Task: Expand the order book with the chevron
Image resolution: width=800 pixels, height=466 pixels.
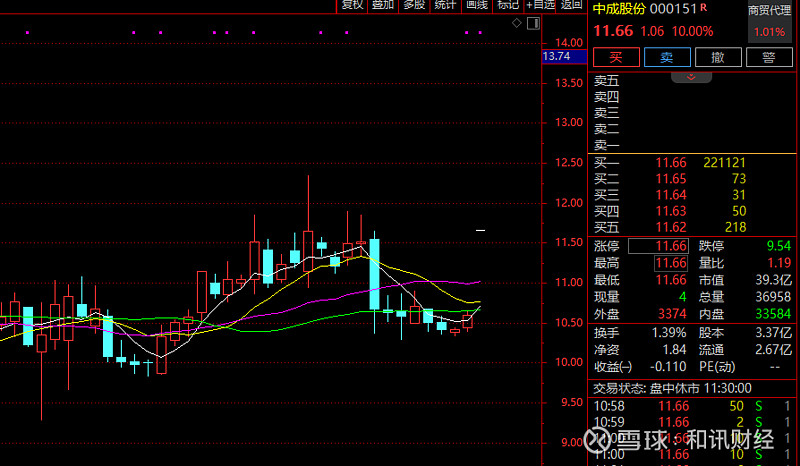Action: tap(691, 77)
